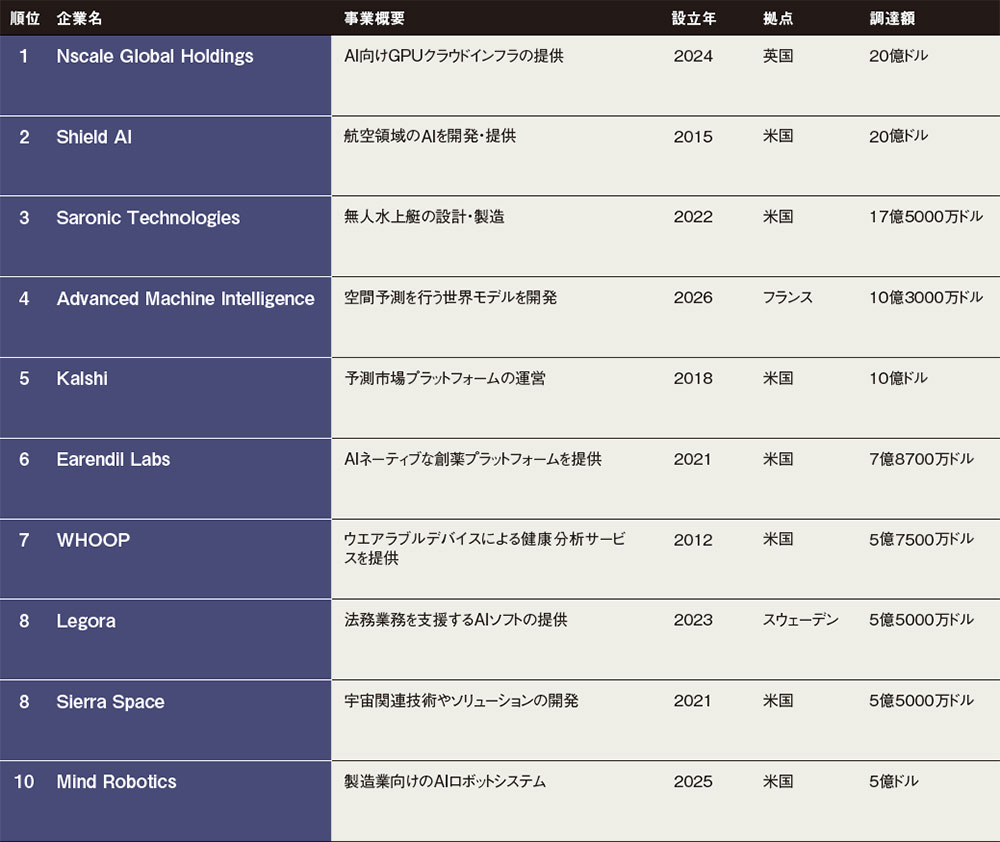Click the 事業概要 column header
This screenshot has width=1000, height=842.
coord(374,18)
